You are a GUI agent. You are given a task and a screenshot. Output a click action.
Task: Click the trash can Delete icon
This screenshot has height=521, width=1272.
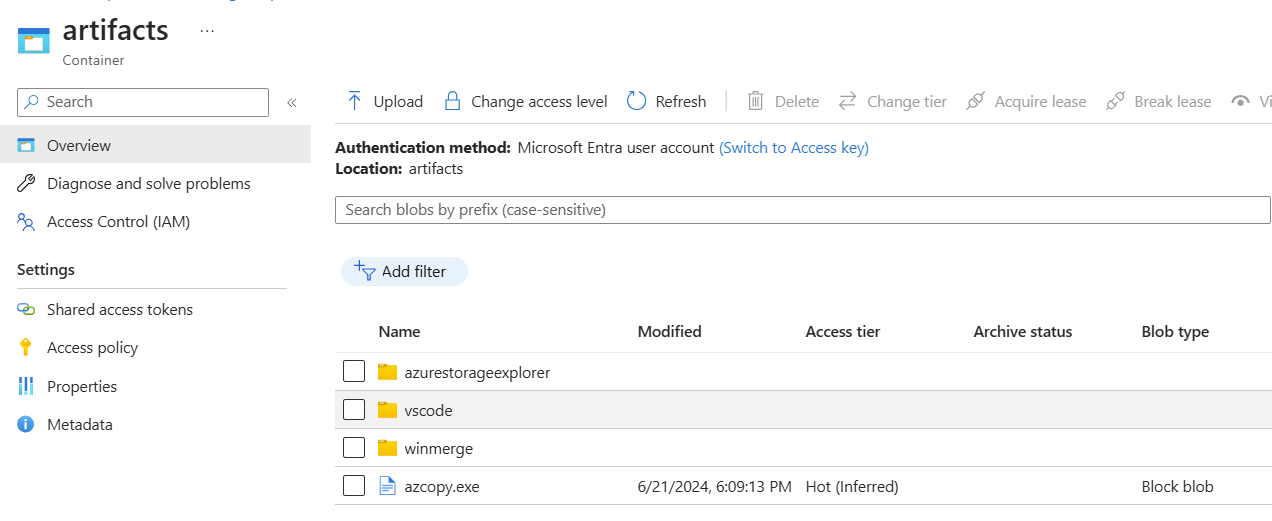click(756, 101)
